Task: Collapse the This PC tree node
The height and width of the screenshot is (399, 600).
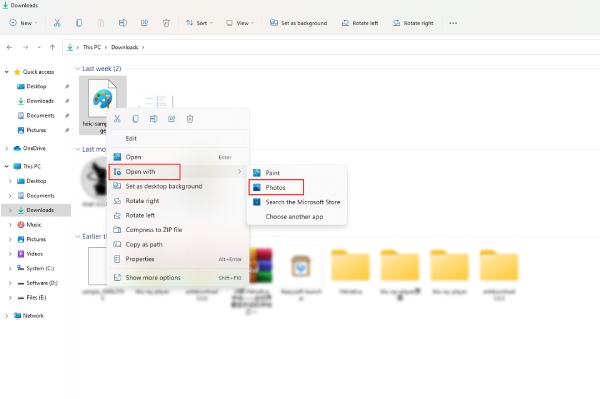Action: (7, 166)
